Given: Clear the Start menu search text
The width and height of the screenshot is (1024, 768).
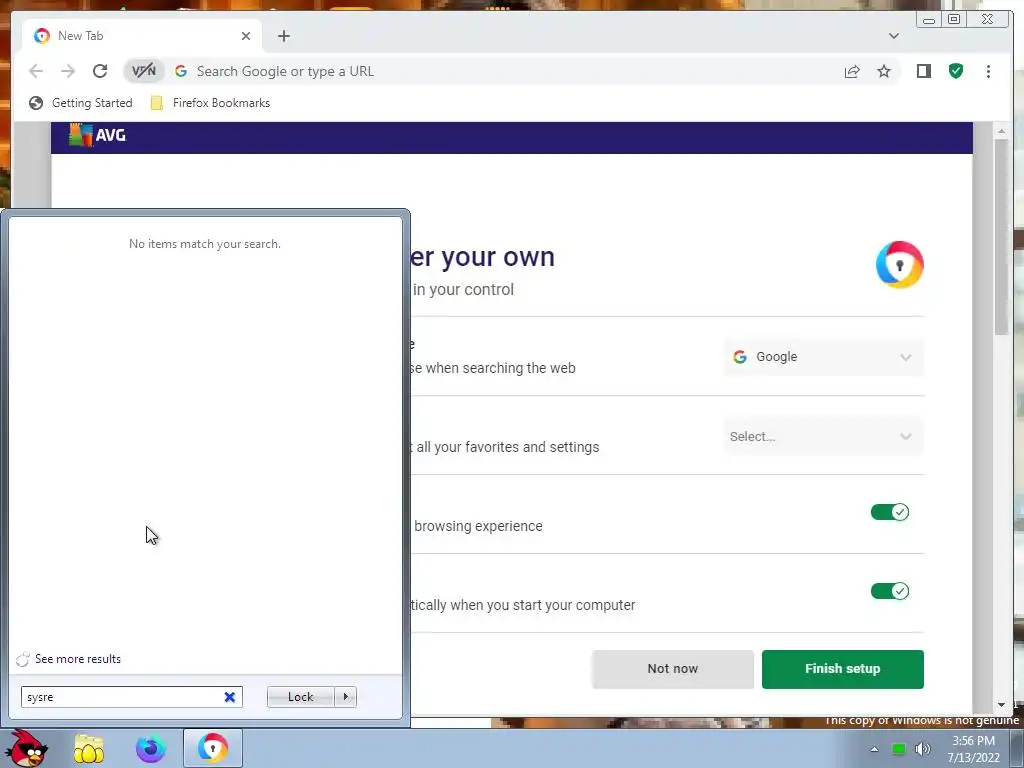Looking at the screenshot, I should pos(230,697).
